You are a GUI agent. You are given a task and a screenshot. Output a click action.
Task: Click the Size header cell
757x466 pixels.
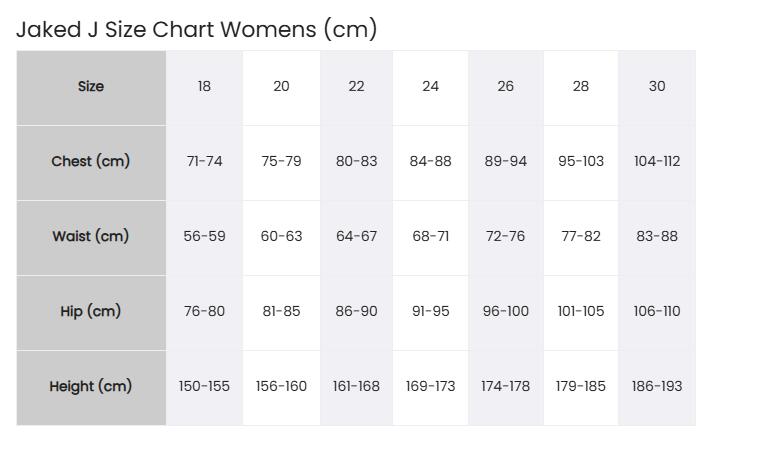click(91, 86)
